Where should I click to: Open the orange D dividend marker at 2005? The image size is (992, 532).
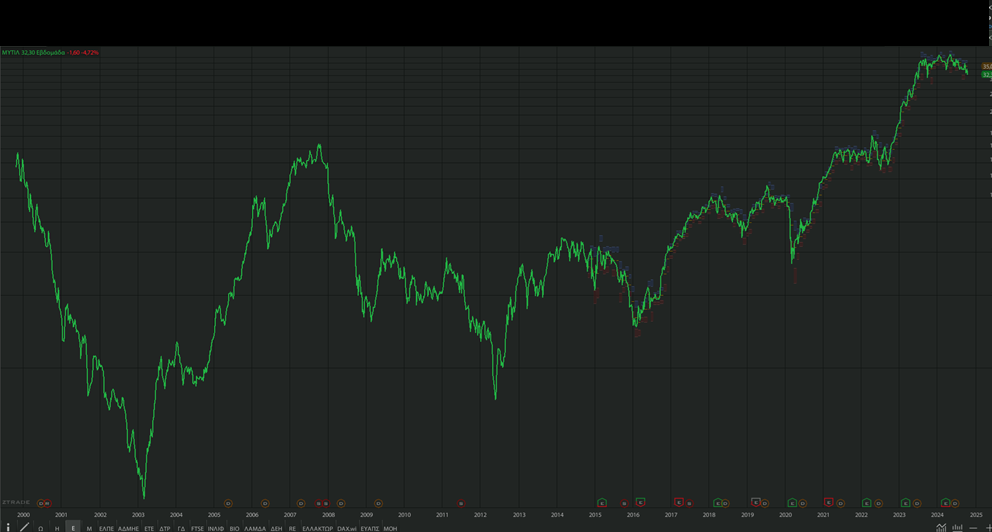click(228, 504)
